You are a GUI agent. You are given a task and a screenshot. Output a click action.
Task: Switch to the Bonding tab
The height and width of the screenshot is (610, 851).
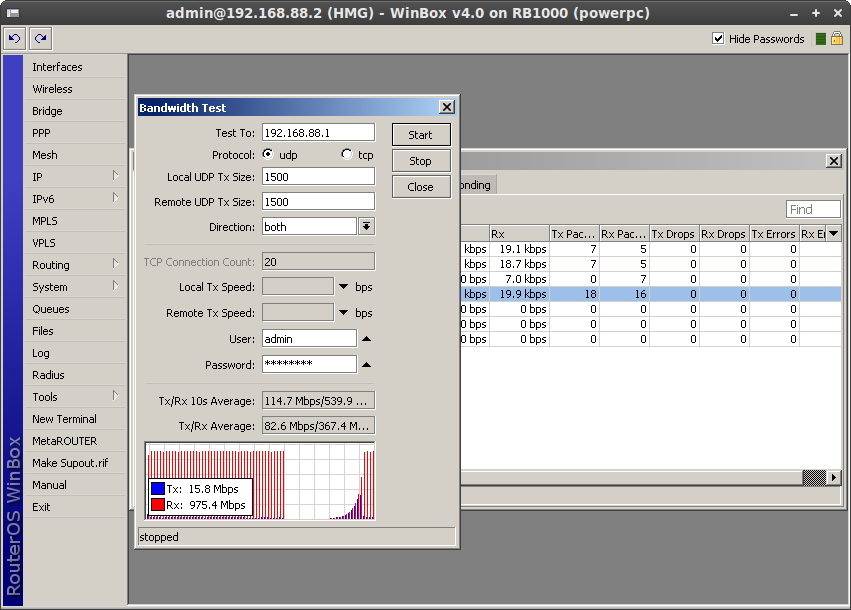[473, 184]
